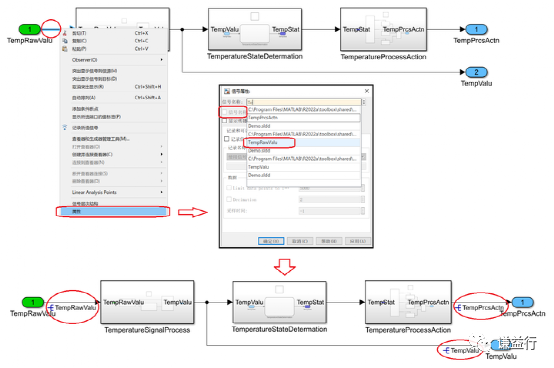Tick the 显示传播 checkbox in the dialog

click(224, 121)
